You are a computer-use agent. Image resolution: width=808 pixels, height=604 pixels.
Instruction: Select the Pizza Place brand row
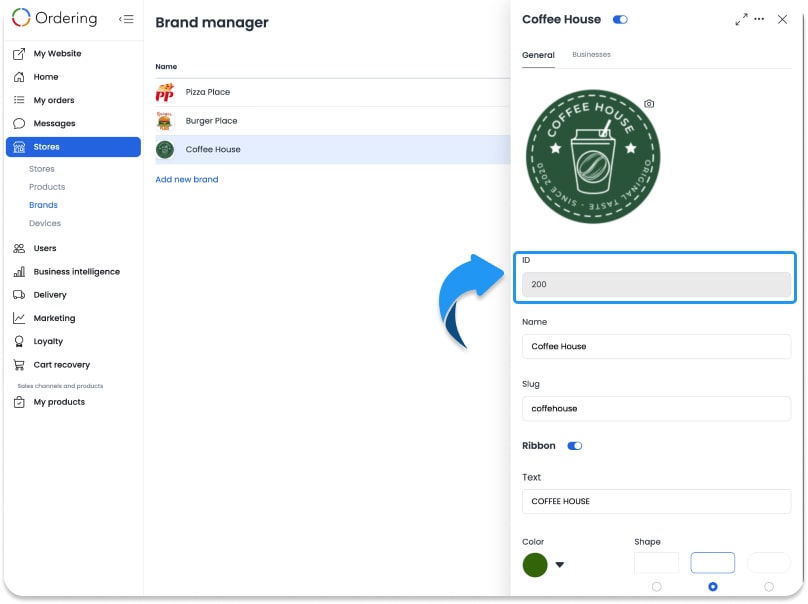point(332,92)
